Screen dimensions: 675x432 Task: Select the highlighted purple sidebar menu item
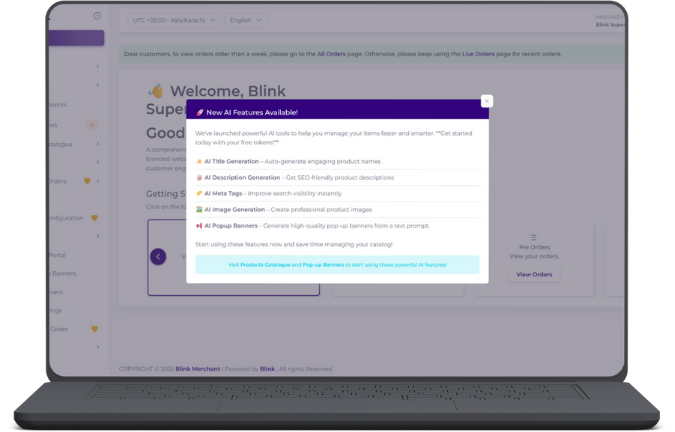click(x=76, y=38)
